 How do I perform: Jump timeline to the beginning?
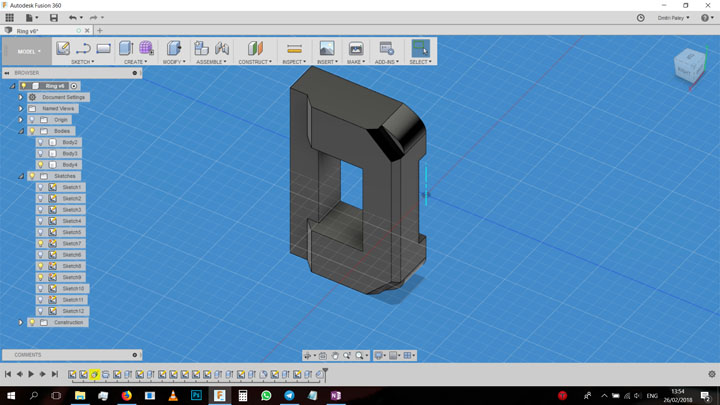[x=8, y=374]
